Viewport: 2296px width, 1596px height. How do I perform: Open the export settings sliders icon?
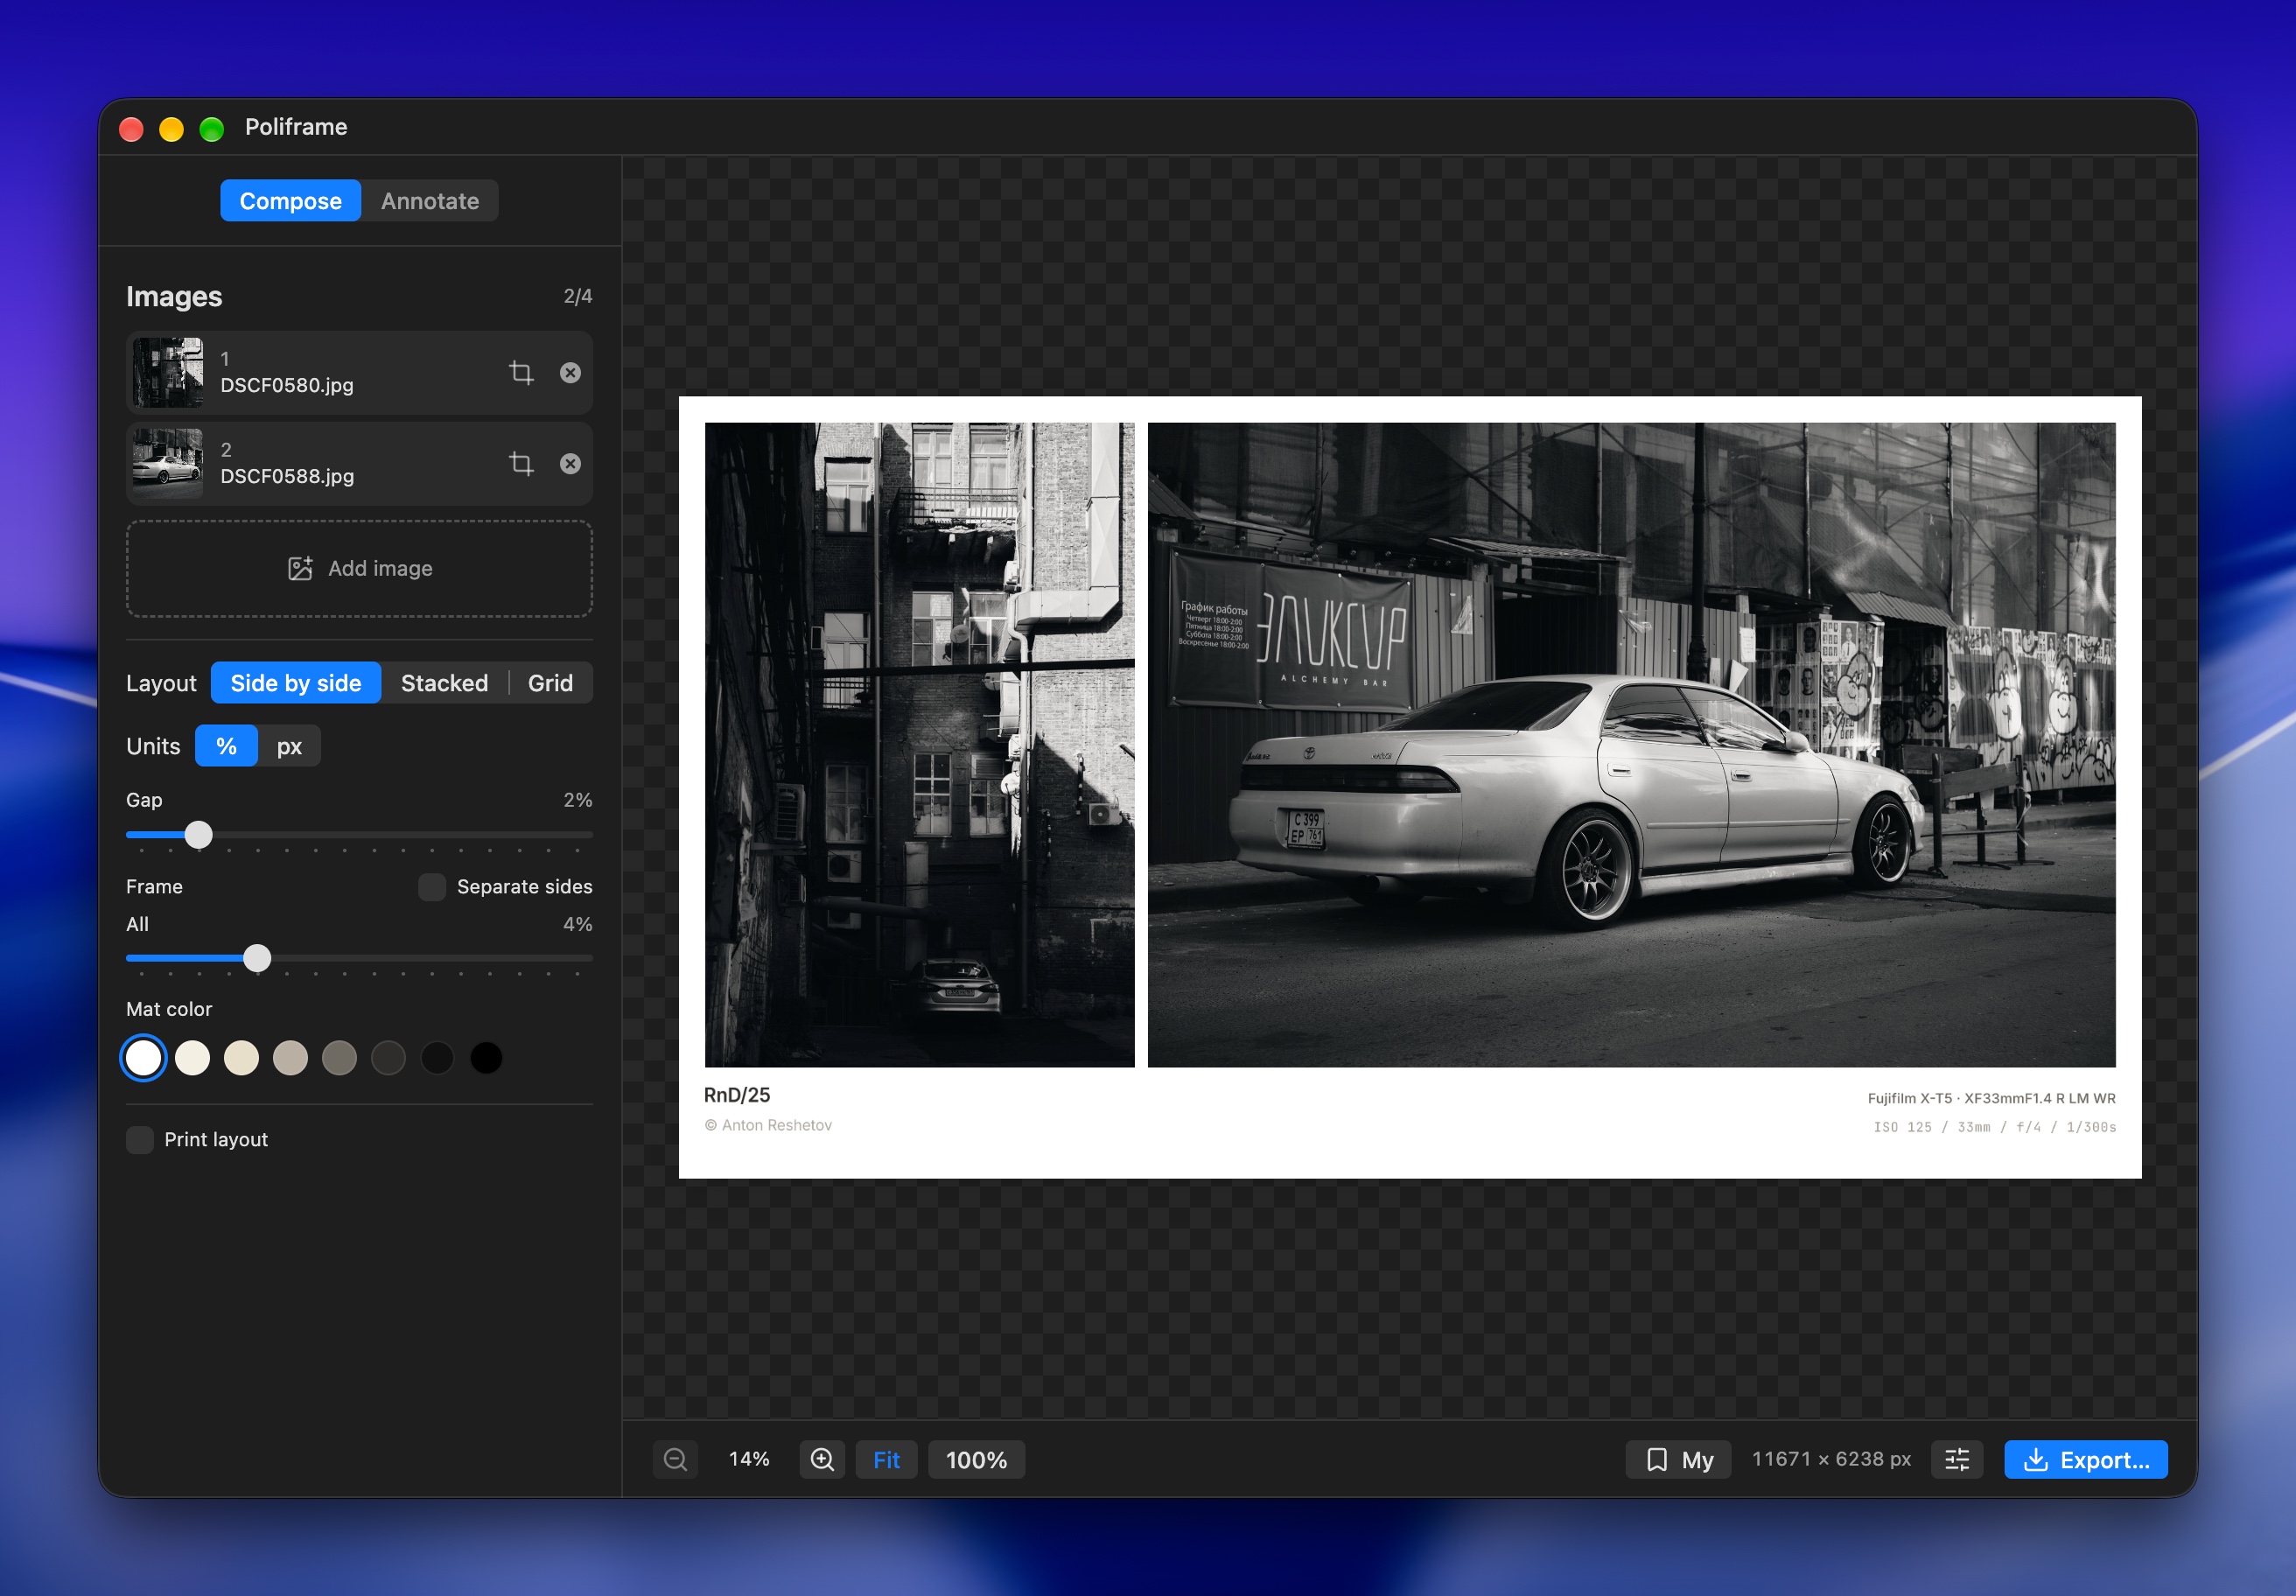coord(1957,1460)
